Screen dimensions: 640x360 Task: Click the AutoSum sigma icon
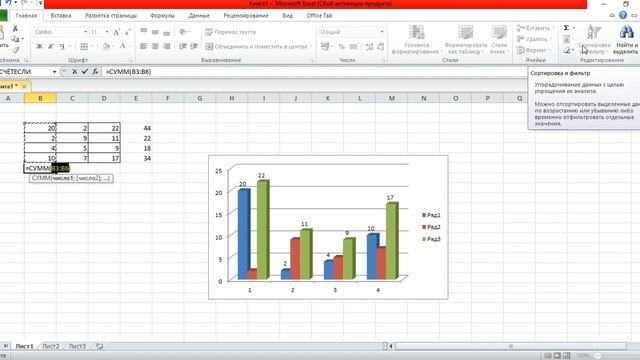coord(567,28)
